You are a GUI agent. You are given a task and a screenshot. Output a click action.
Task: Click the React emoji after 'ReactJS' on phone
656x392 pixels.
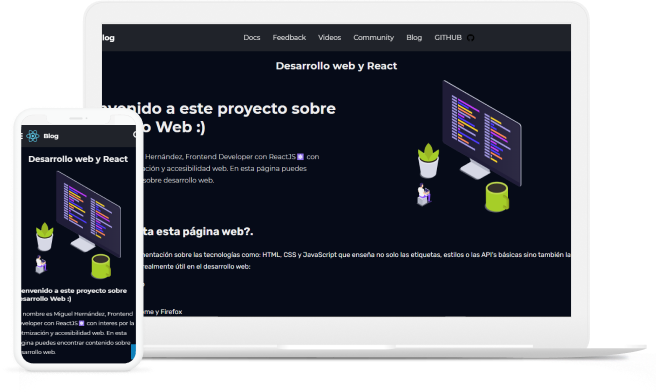point(82,323)
